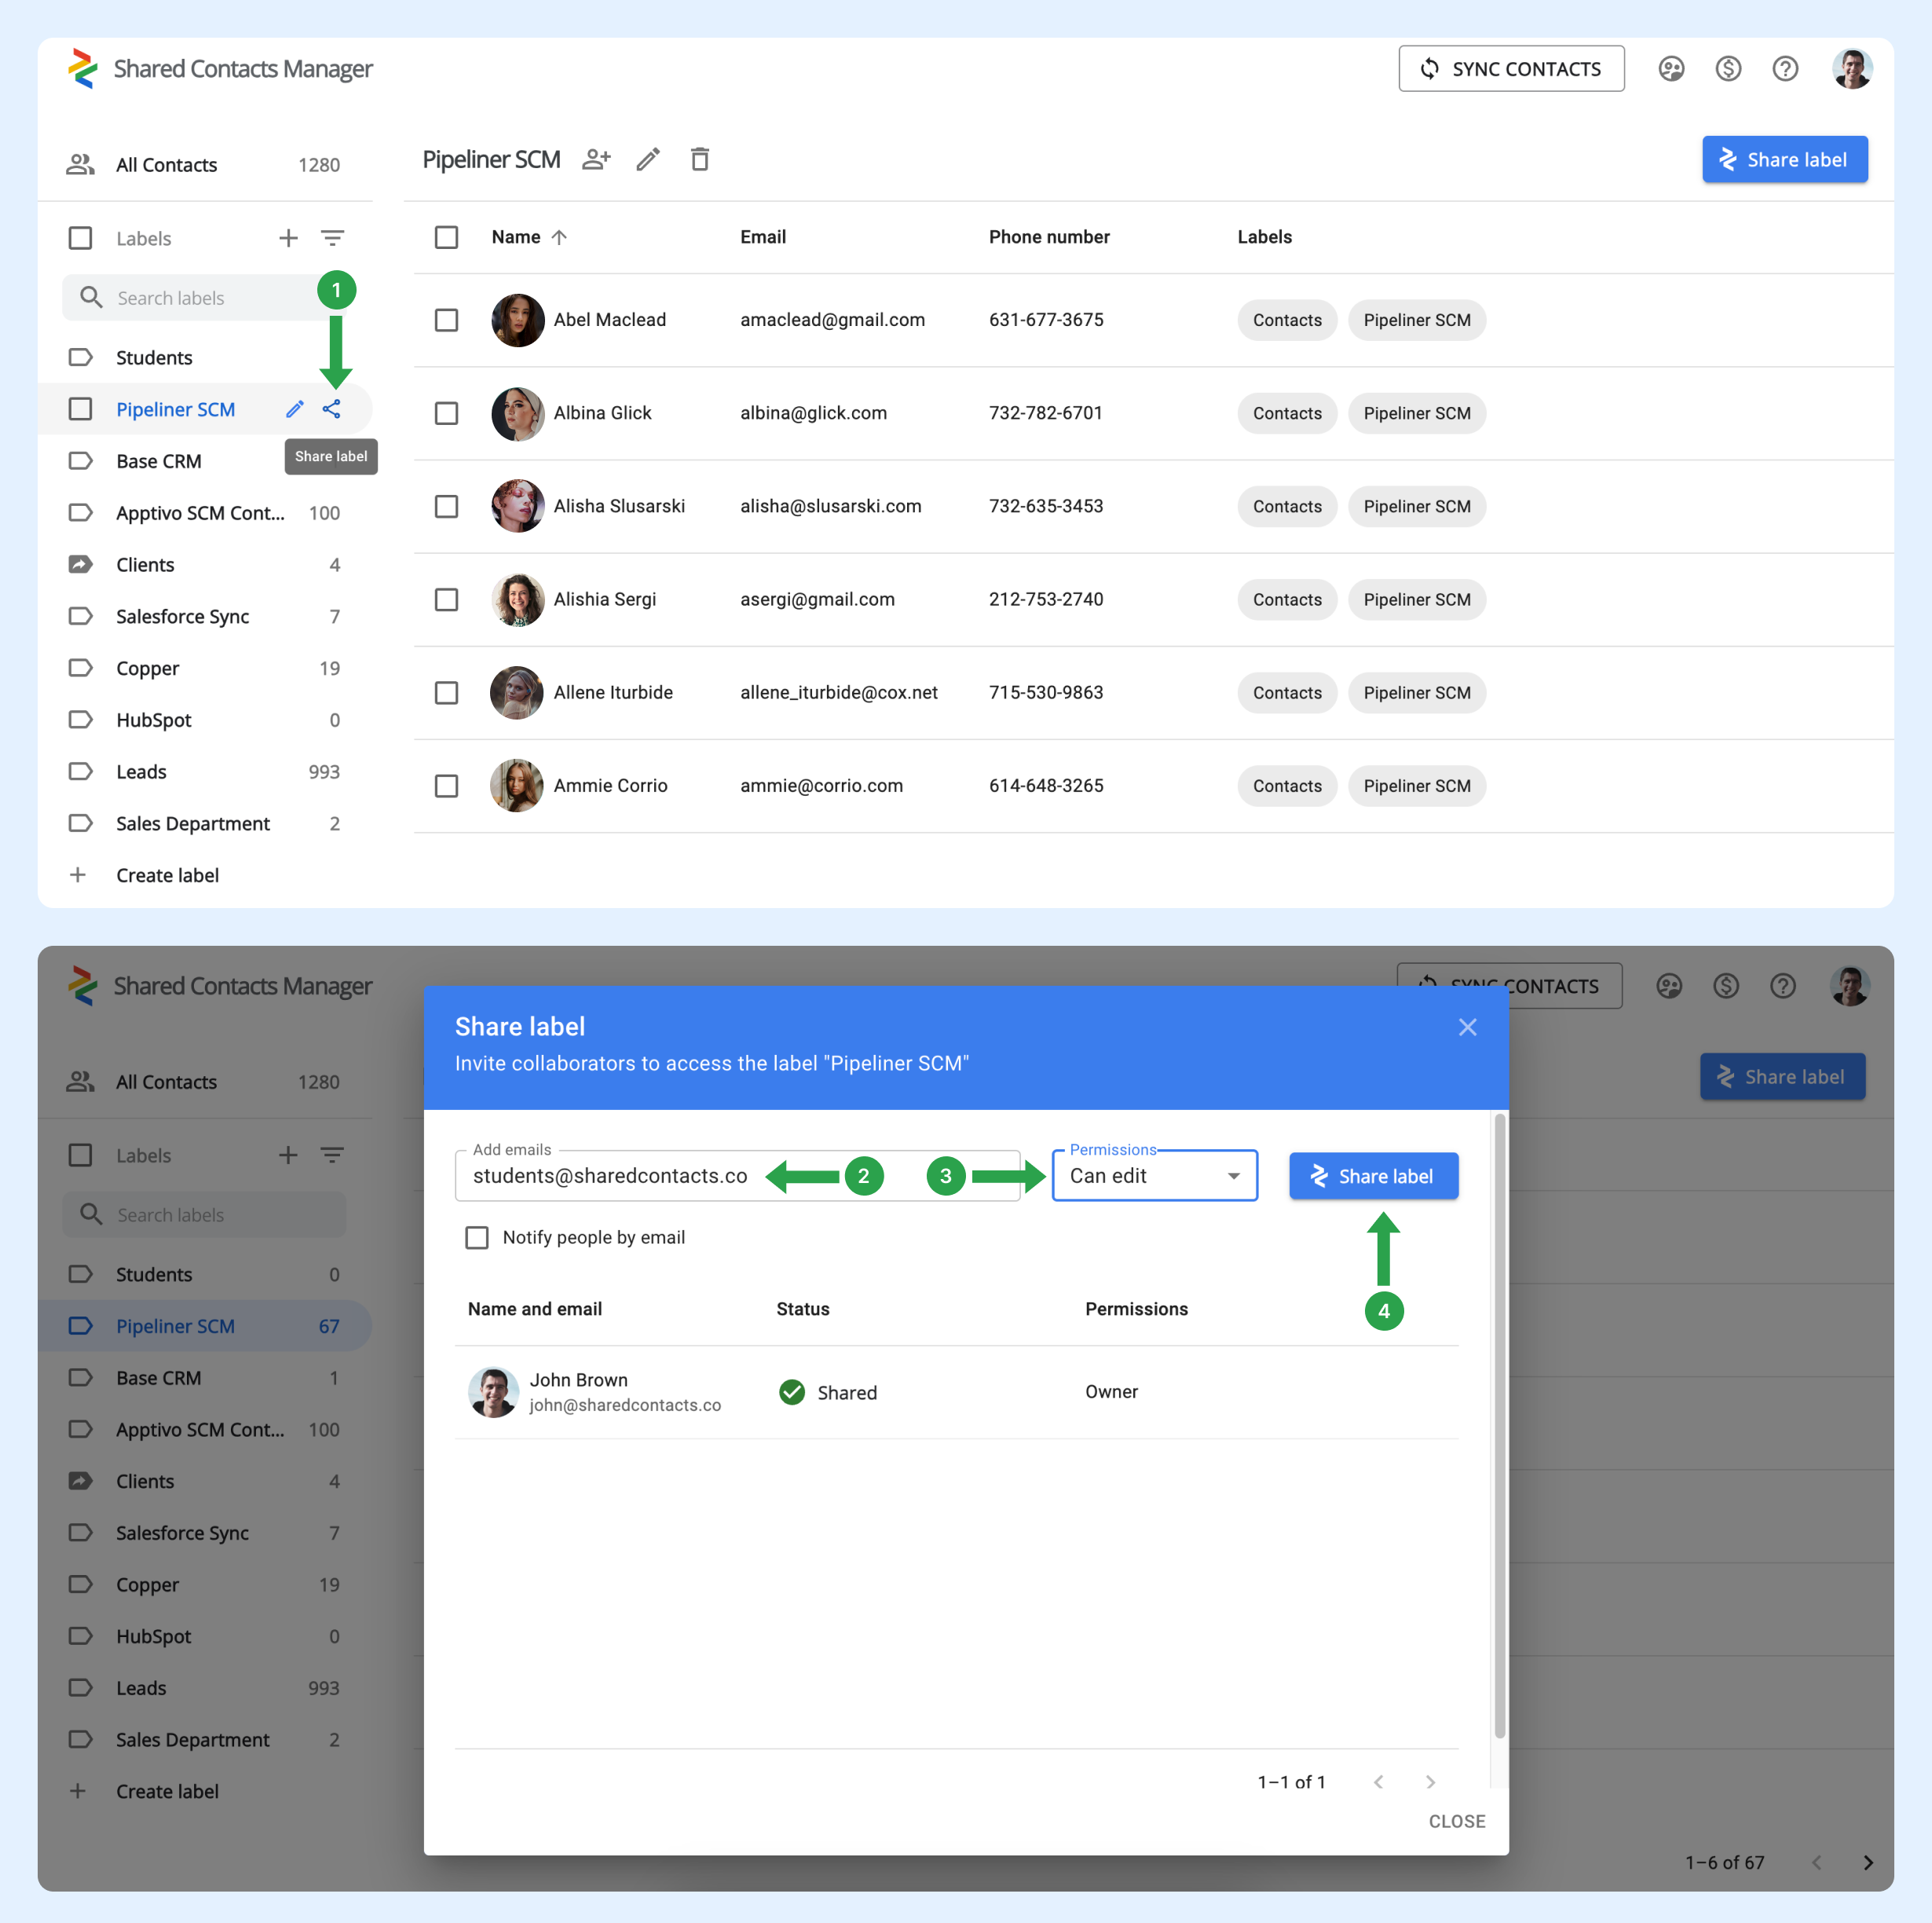The width and height of the screenshot is (1932, 1923).
Task: Click the sort arrow next to Name column
Action: [559, 237]
